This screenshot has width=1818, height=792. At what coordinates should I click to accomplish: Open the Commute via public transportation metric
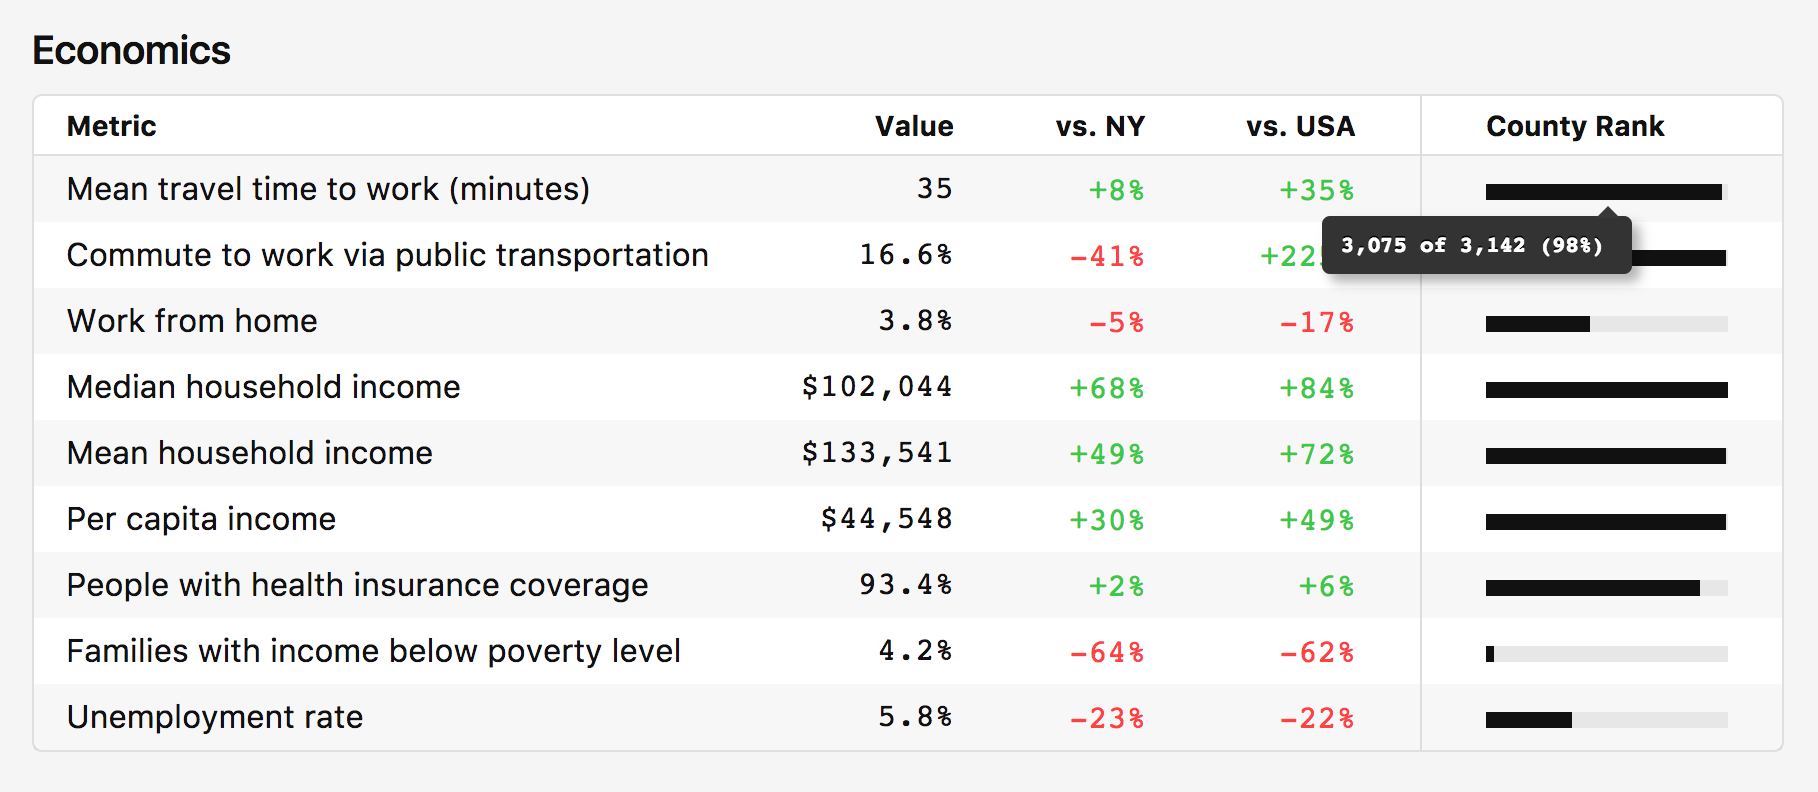tap(387, 255)
